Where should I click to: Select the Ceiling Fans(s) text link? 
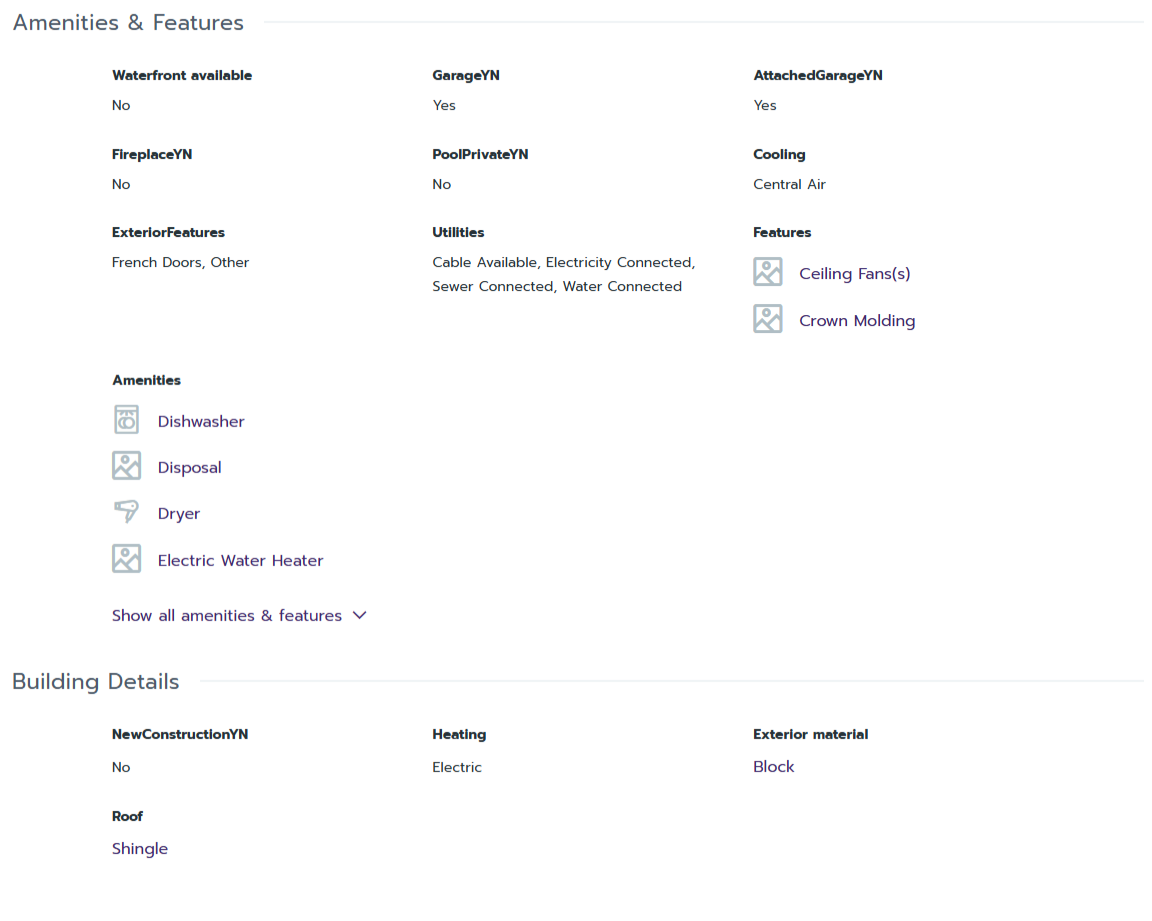(855, 274)
